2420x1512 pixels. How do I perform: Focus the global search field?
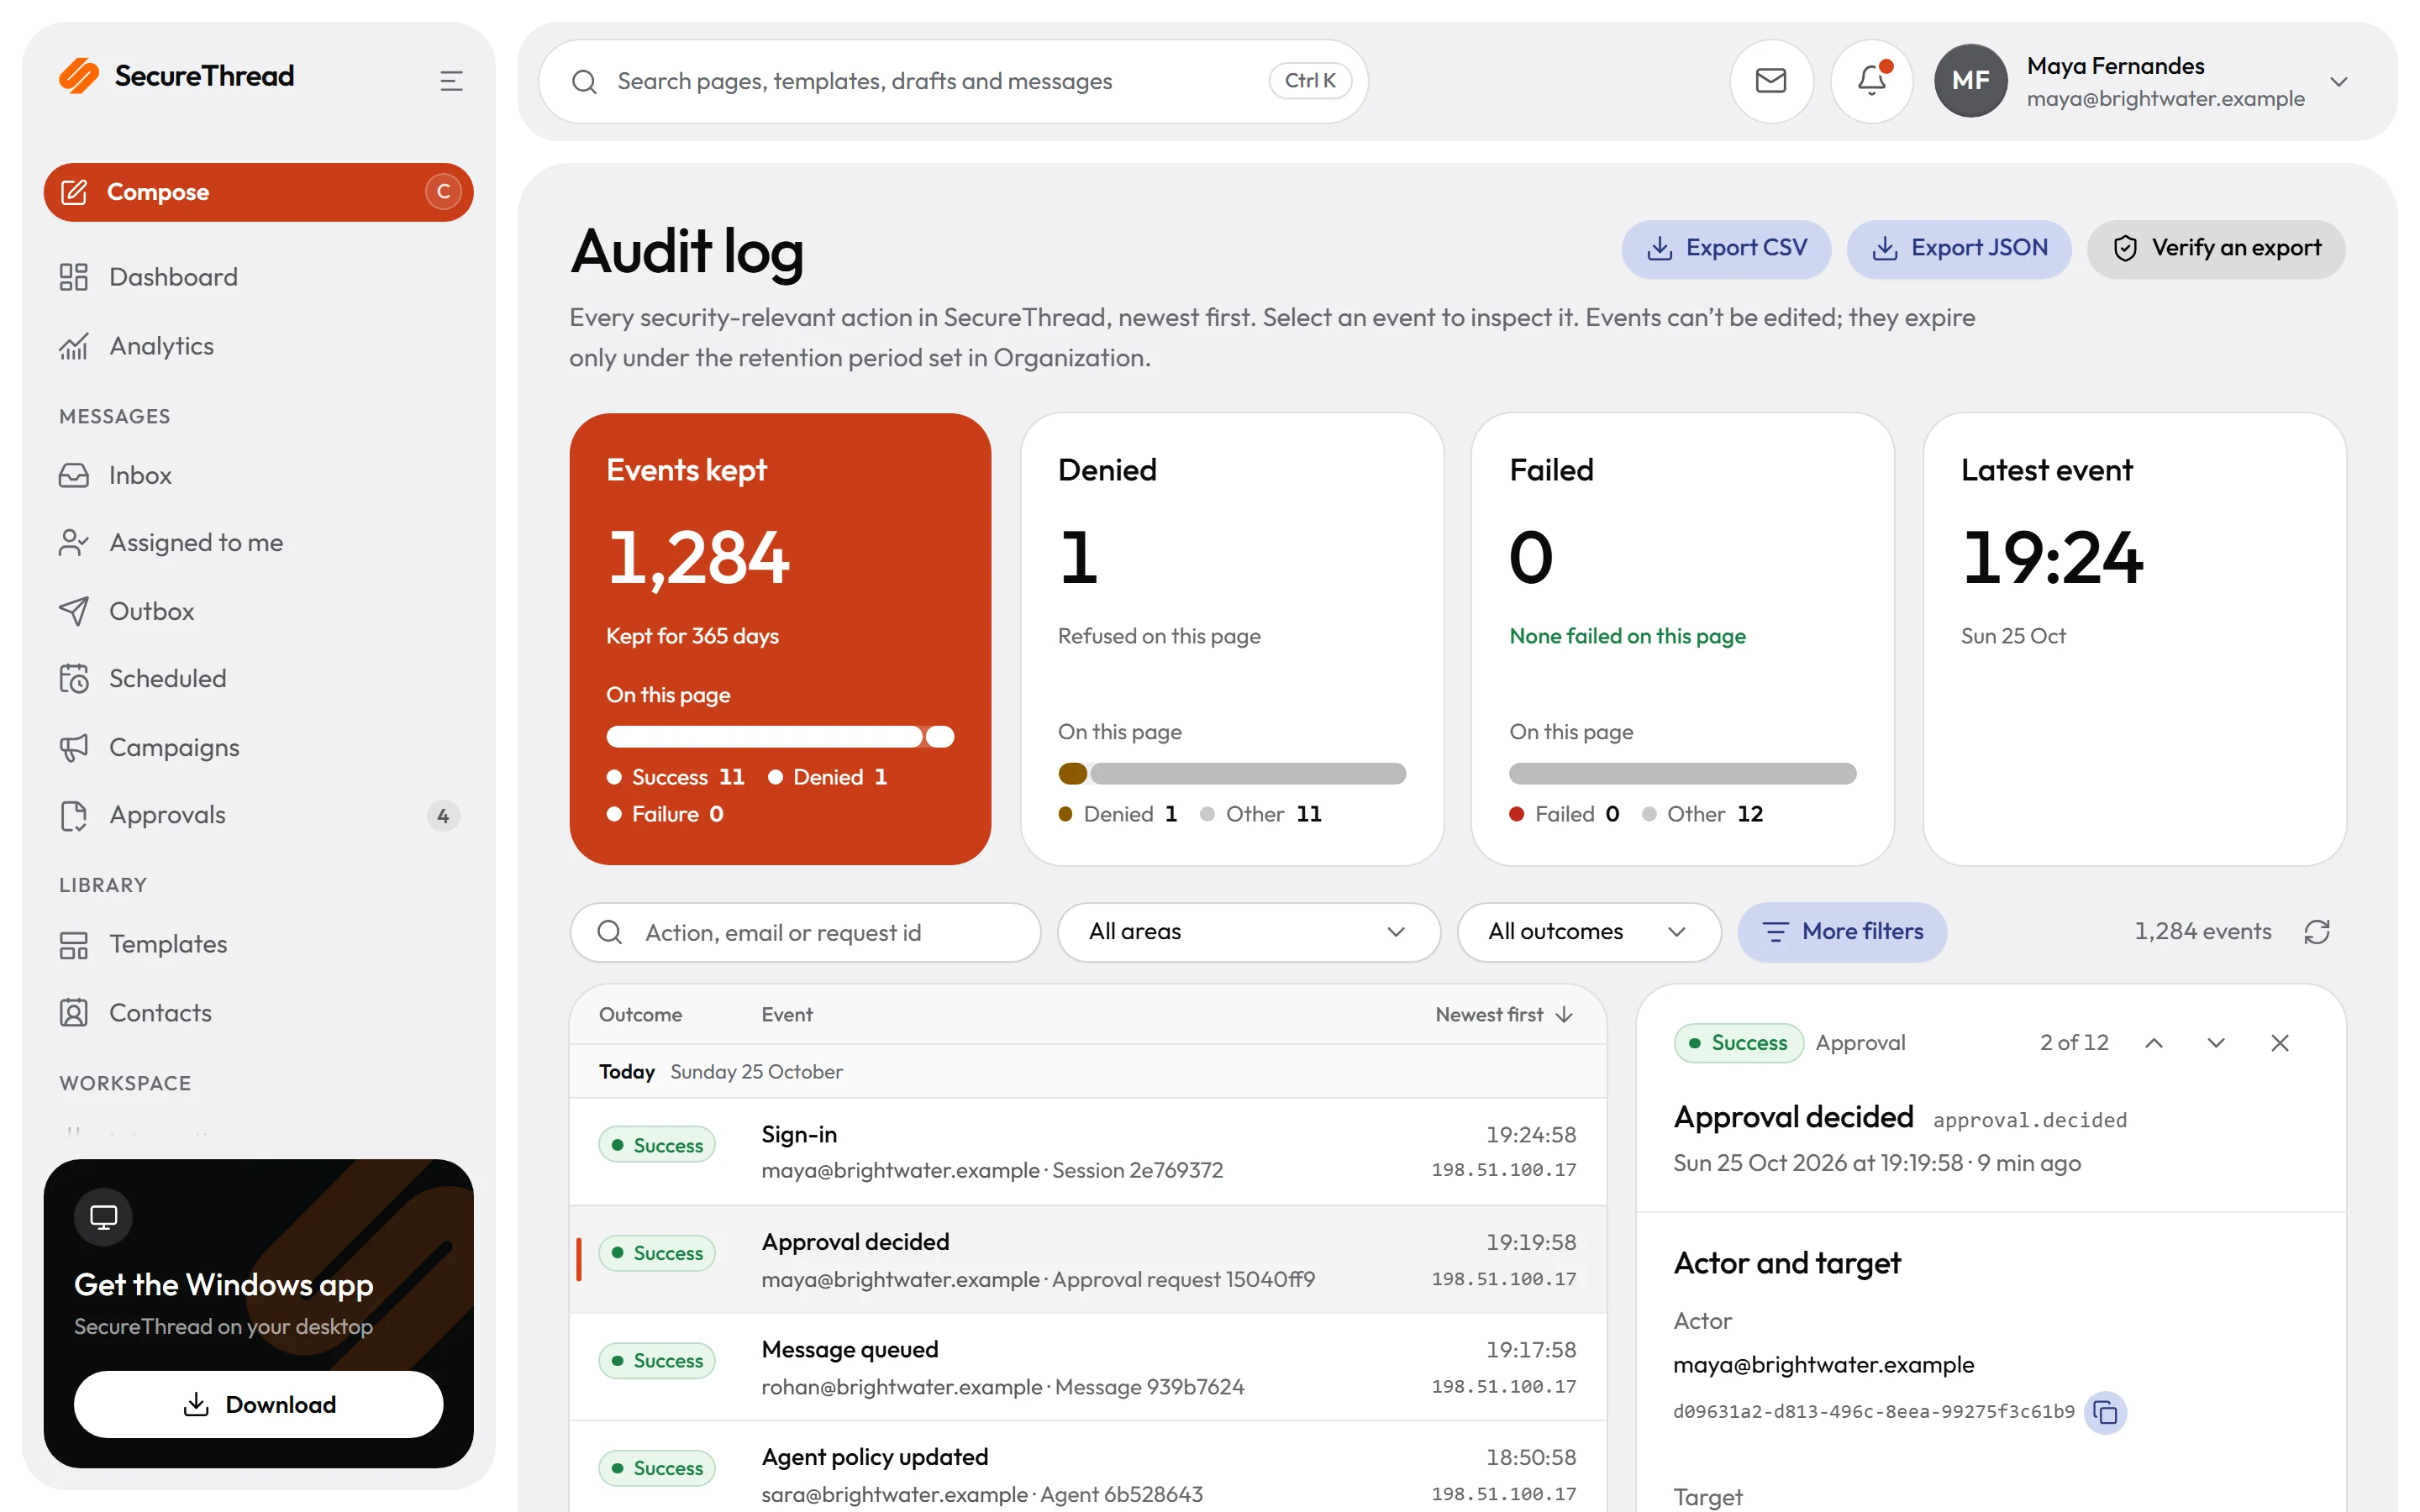coord(952,81)
